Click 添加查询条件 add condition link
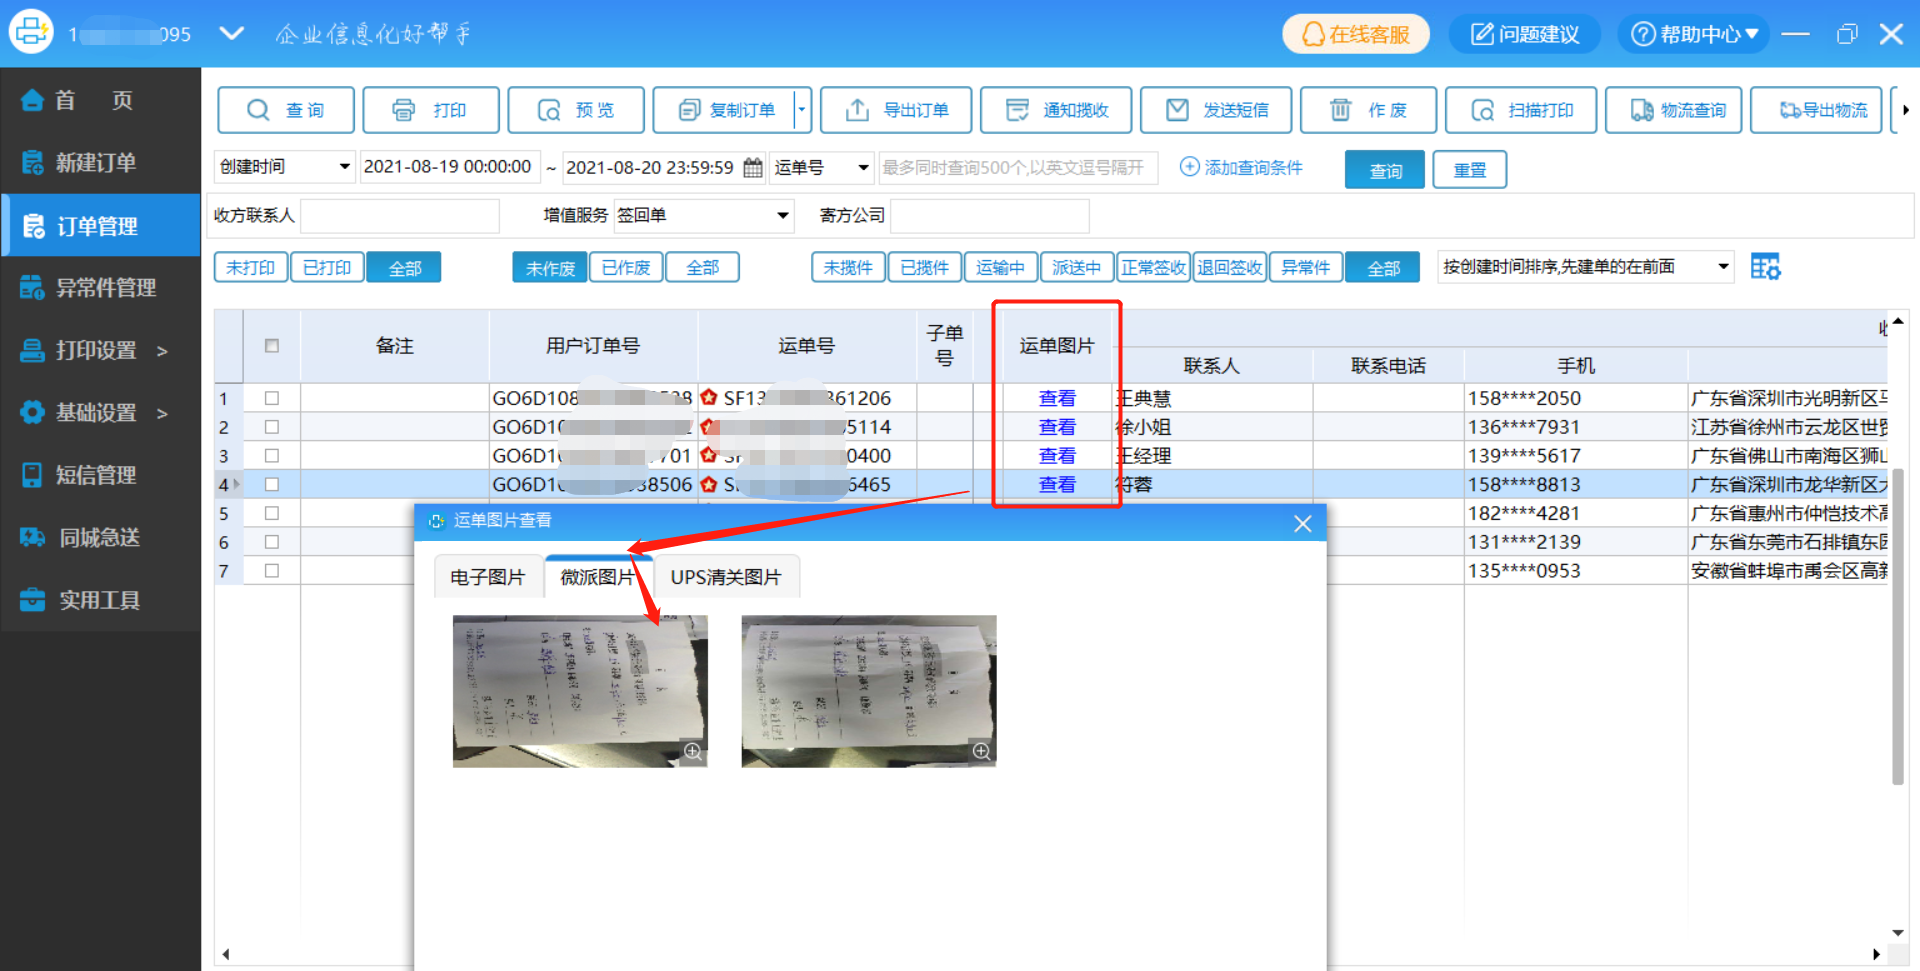Screen dimensions: 1920x971 [x=1241, y=167]
